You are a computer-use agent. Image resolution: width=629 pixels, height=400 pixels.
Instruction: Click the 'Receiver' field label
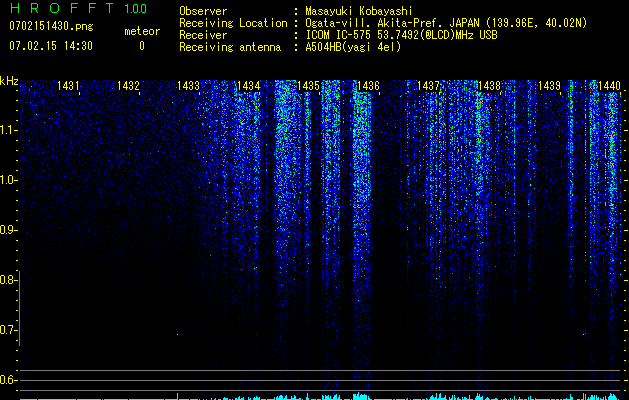click(203, 35)
